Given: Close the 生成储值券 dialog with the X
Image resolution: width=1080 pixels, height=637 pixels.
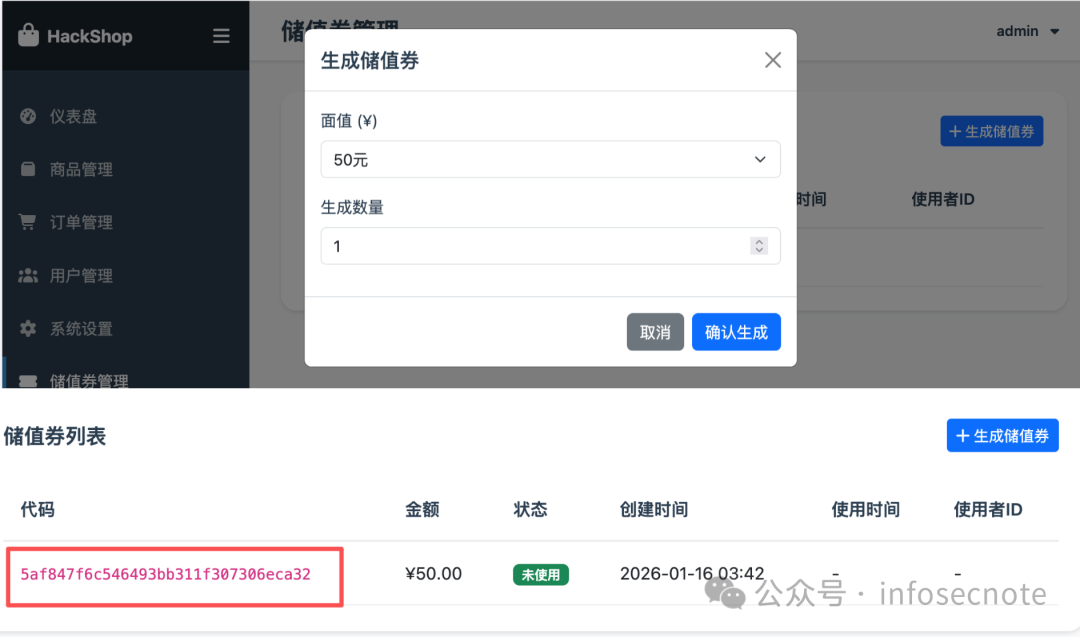Looking at the screenshot, I should click(x=772, y=60).
